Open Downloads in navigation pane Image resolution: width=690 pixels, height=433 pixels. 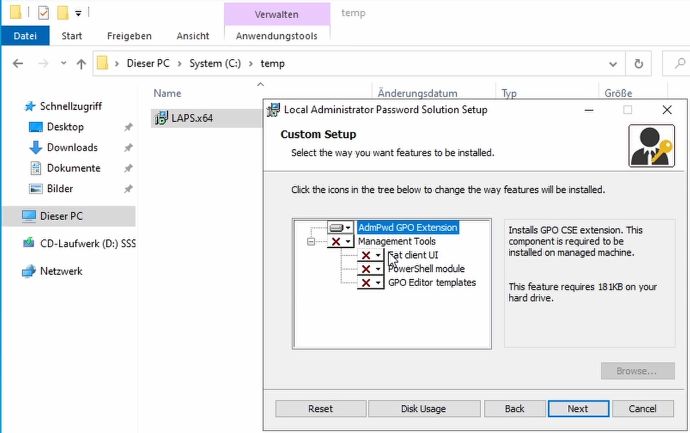point(72,147)
